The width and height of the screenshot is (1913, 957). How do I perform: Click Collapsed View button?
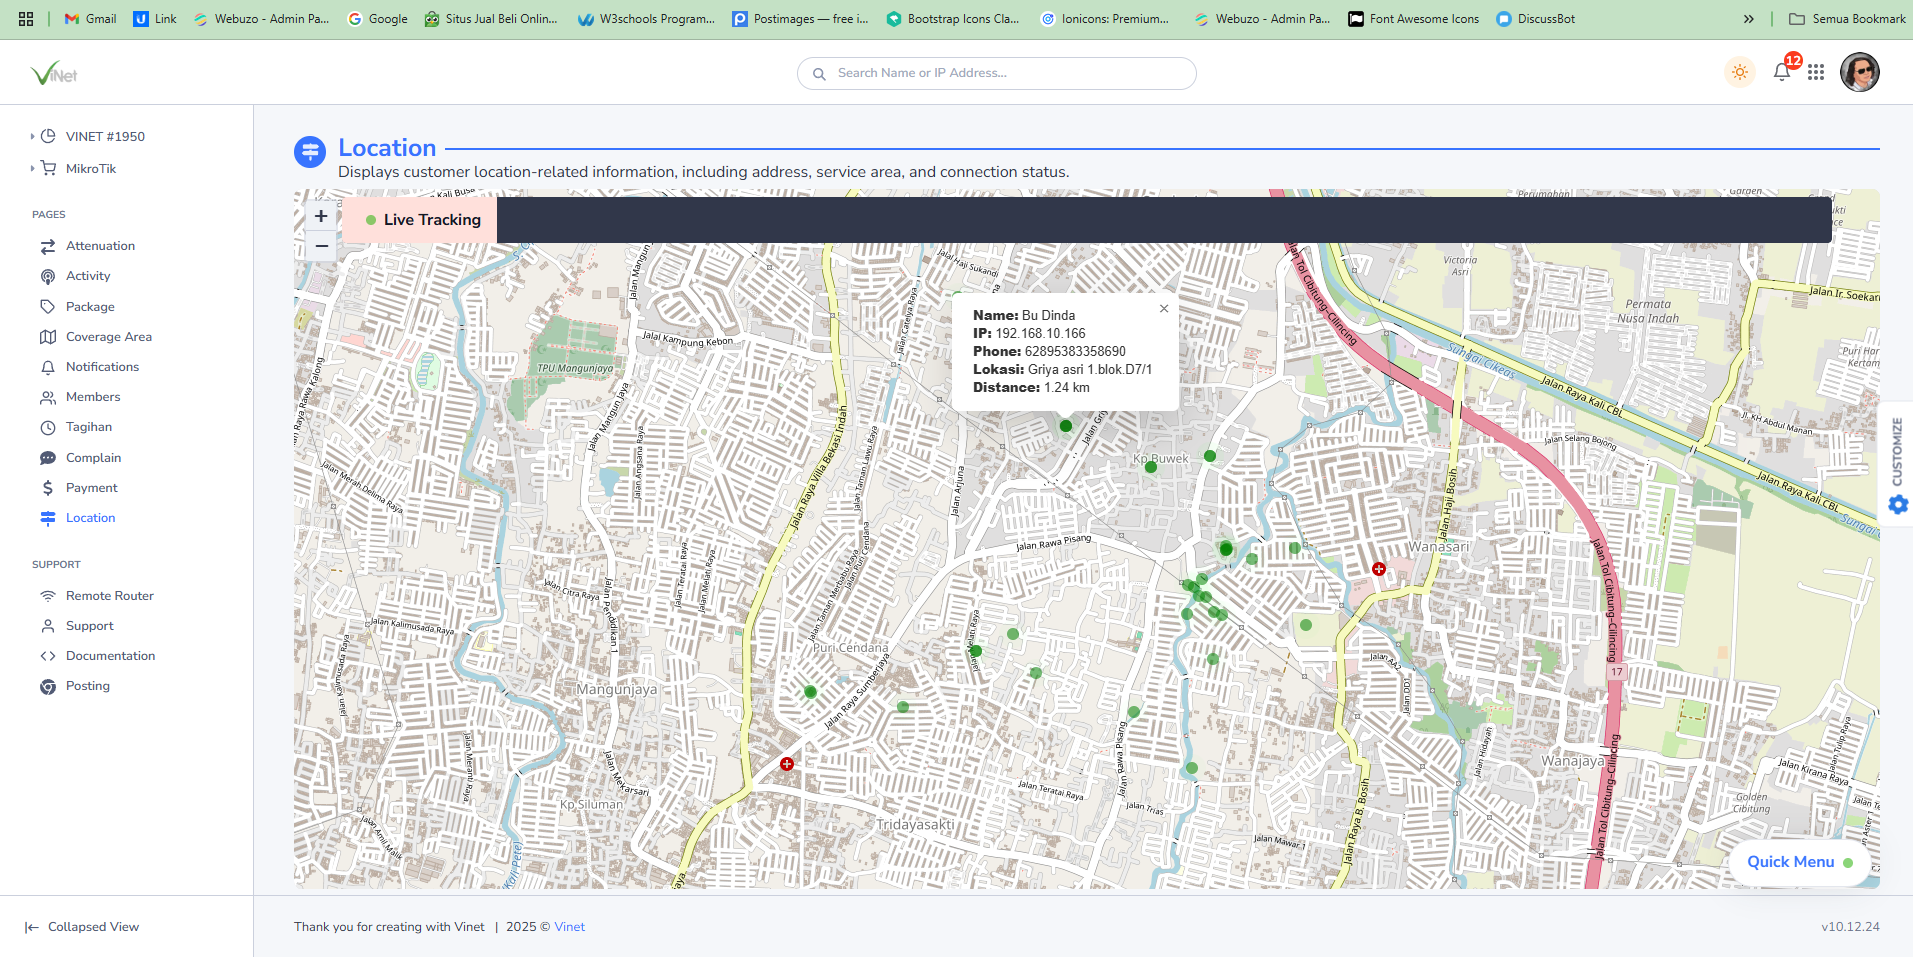click(x=82, y=927)
